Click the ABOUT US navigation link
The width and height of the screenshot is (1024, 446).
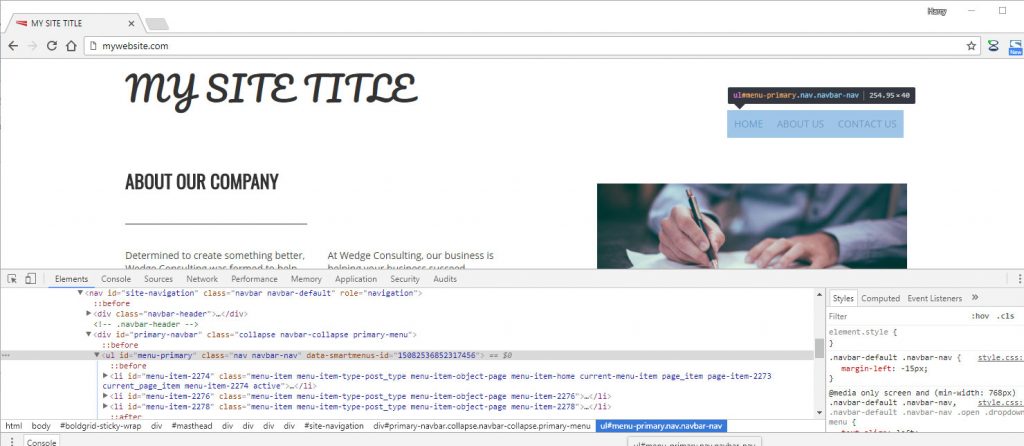(800, 124)
